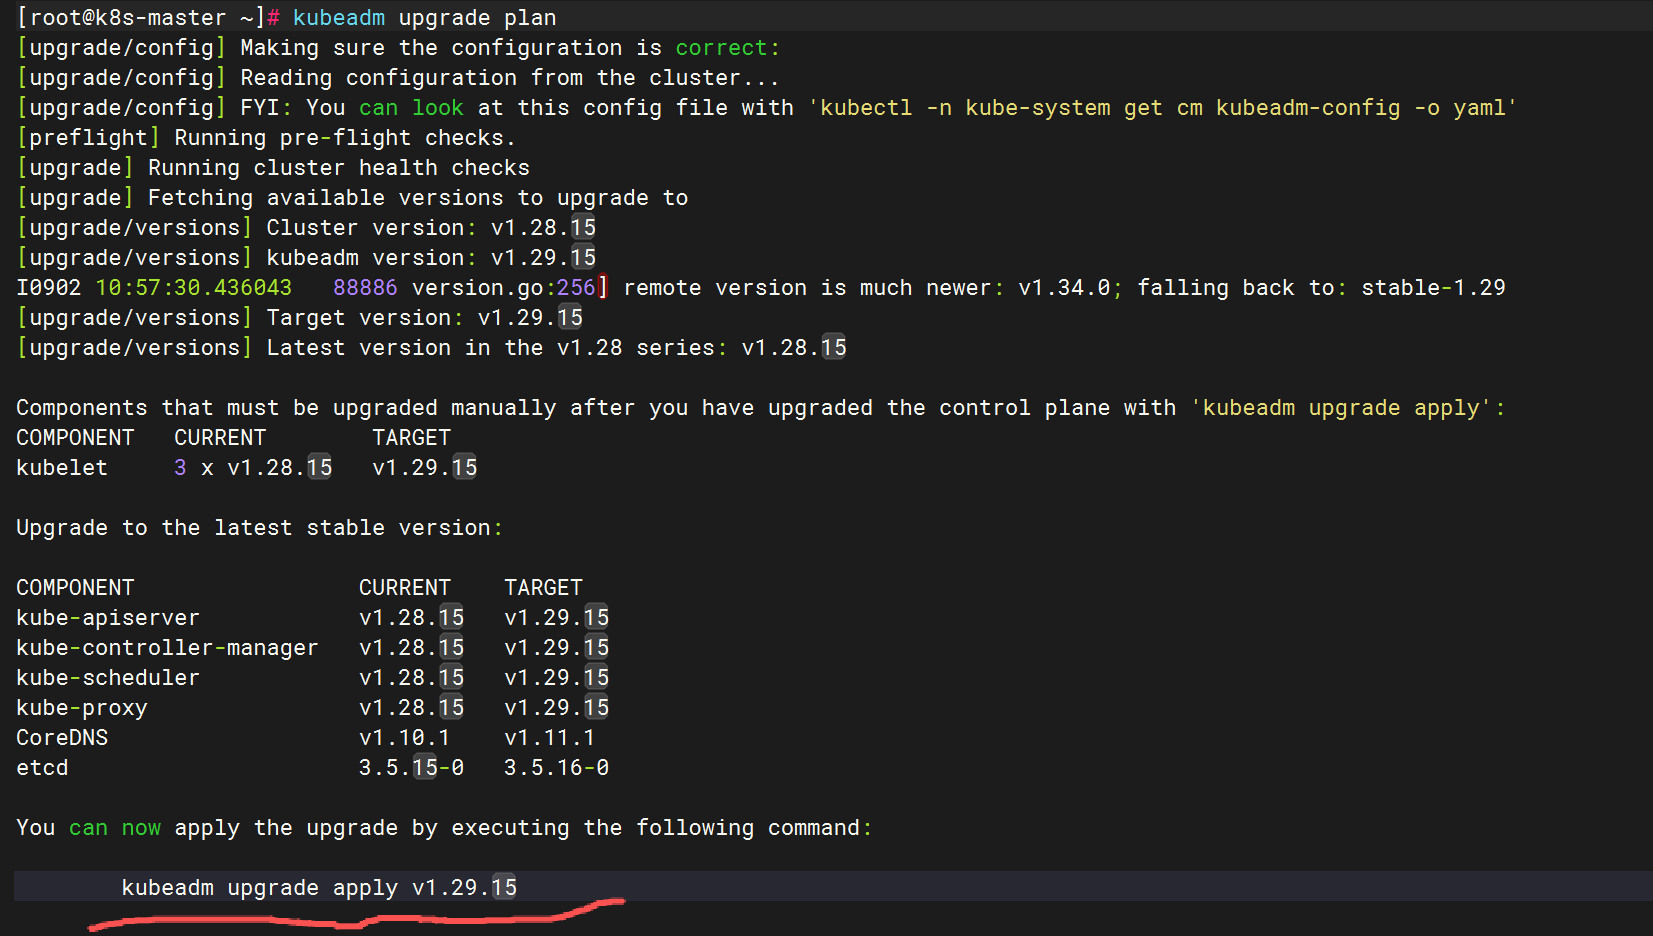Click 'CoreDNS' component name
Image resolution: width=1653 pixels, height=936 pixels.
62,738
